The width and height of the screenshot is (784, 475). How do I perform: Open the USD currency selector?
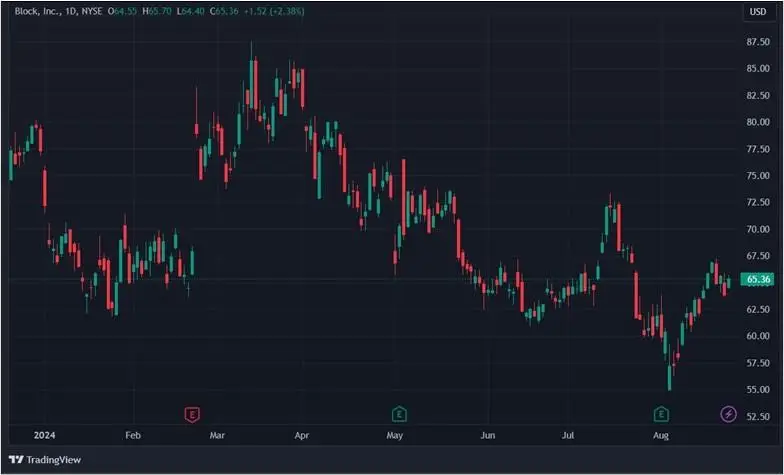(x=757, y=12)
